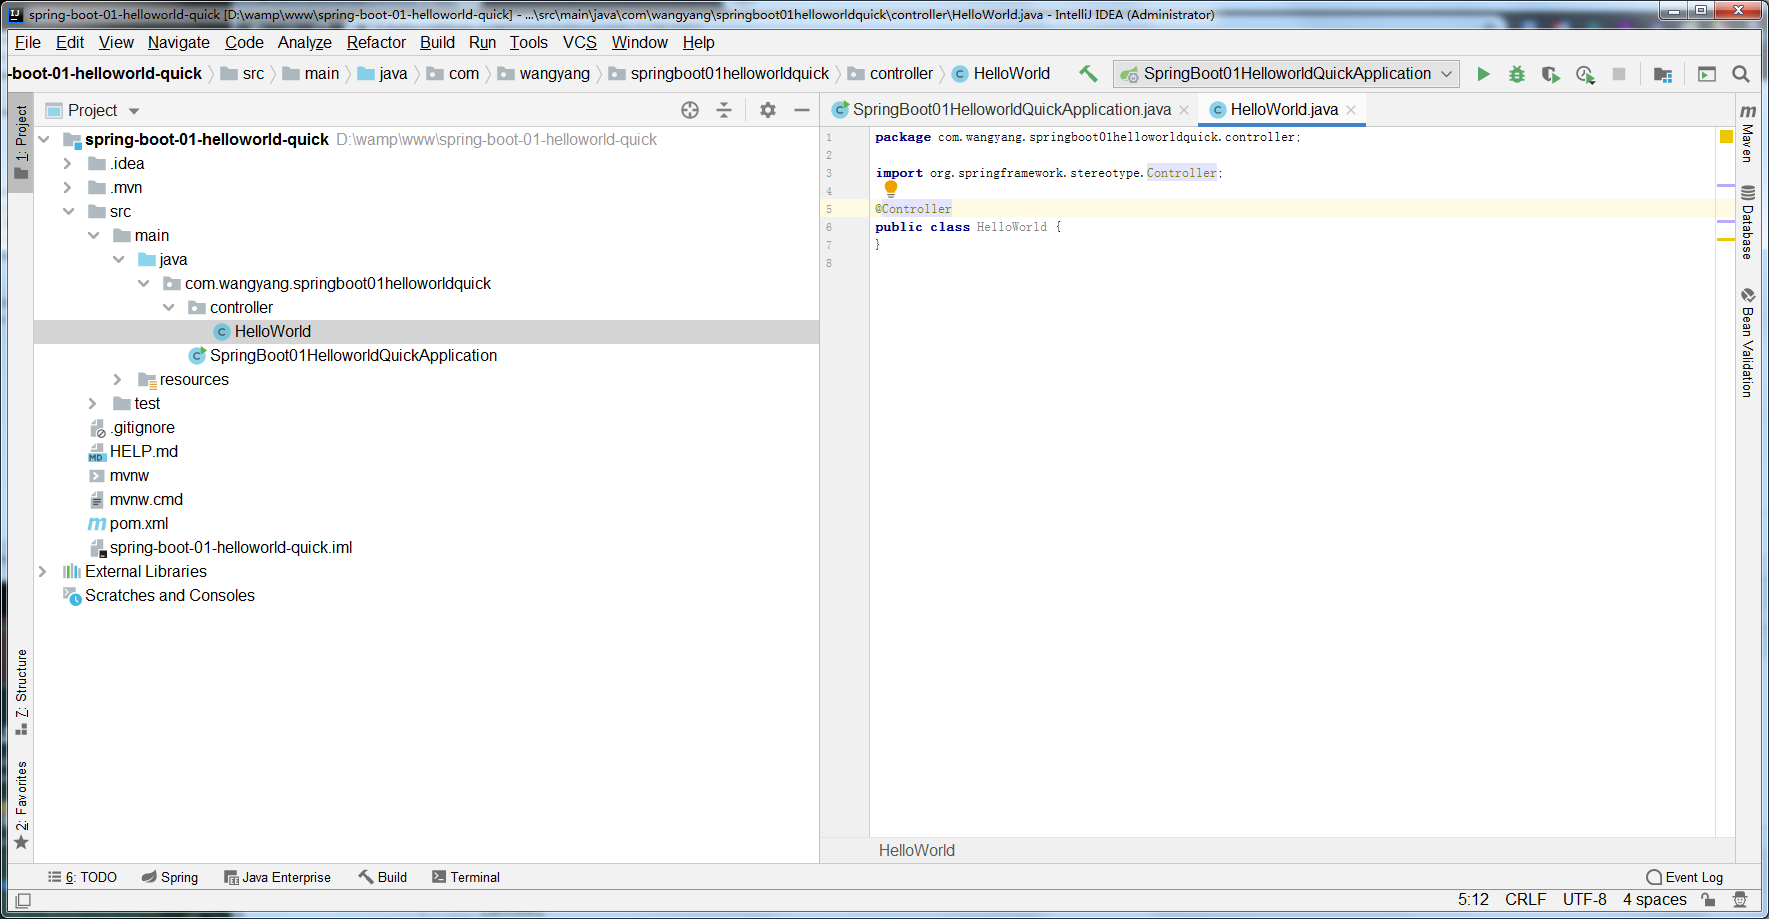1769x919 pixels.
Task: Select pom.xml in the project tree
Action: tap(139, 523)
